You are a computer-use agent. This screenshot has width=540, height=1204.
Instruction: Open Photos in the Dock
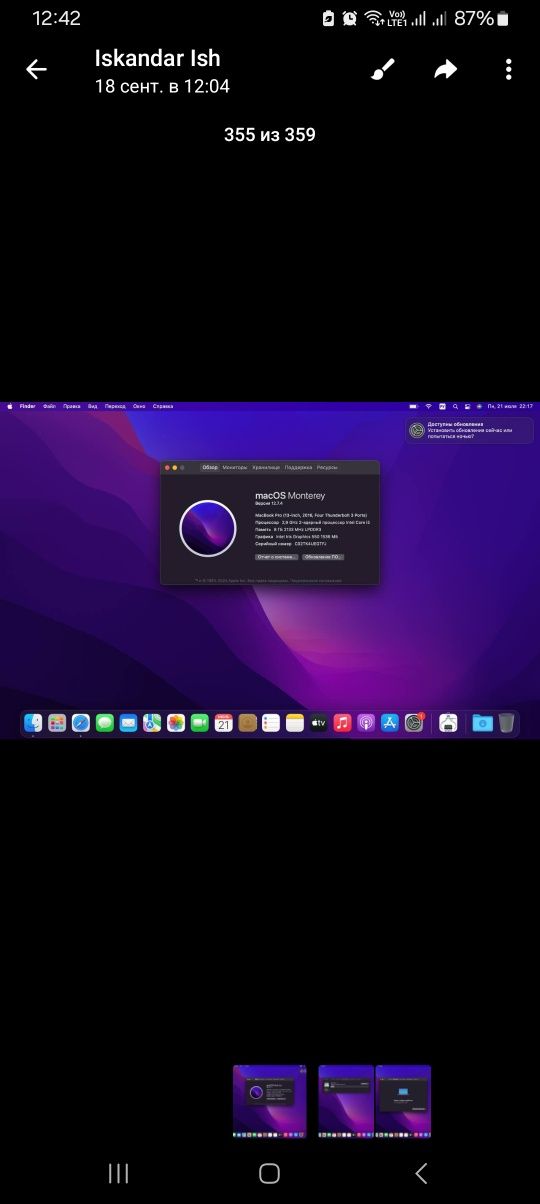coord(176,722)
